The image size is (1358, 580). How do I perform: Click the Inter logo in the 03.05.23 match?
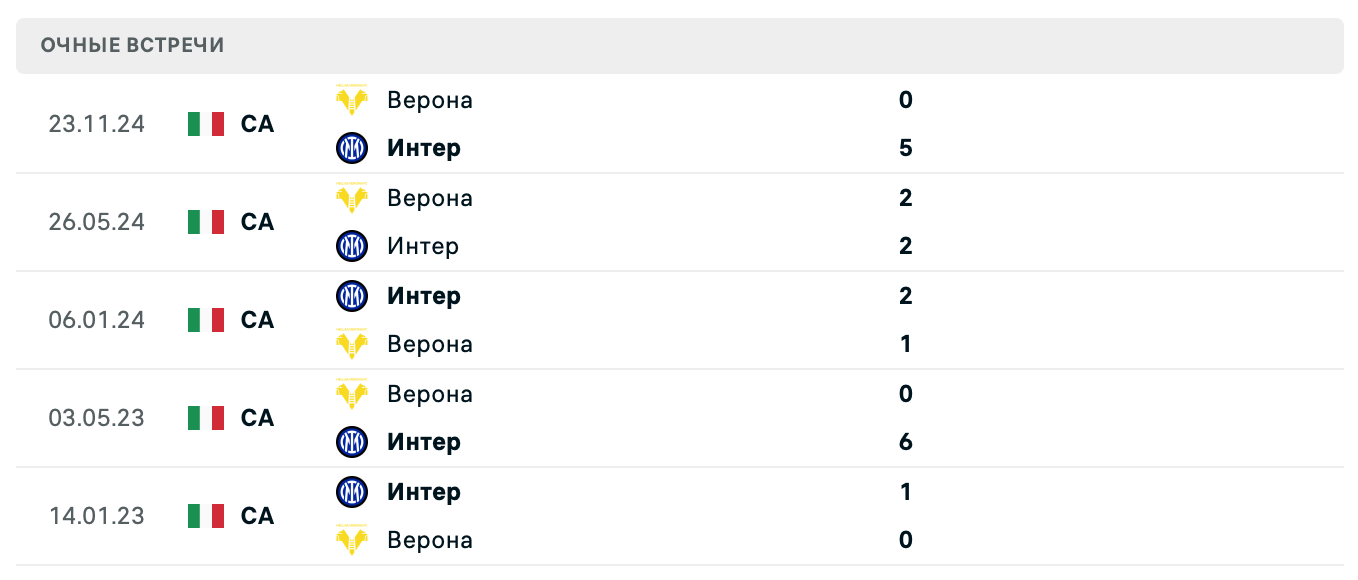tap(352, 442)
